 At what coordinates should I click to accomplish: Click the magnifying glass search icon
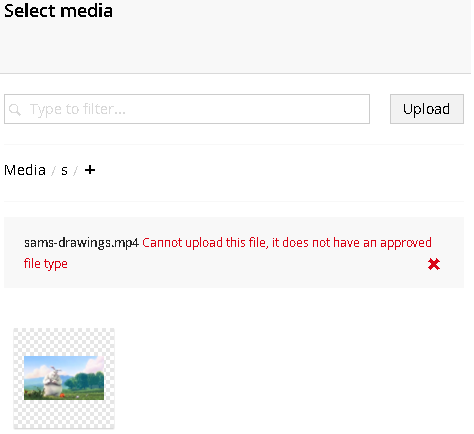(15, 109)
